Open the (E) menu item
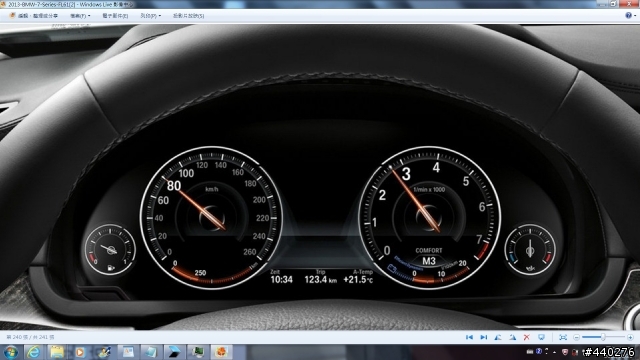Screen dimensions: 640x360 pyautogui.click(x=115, y=16)
